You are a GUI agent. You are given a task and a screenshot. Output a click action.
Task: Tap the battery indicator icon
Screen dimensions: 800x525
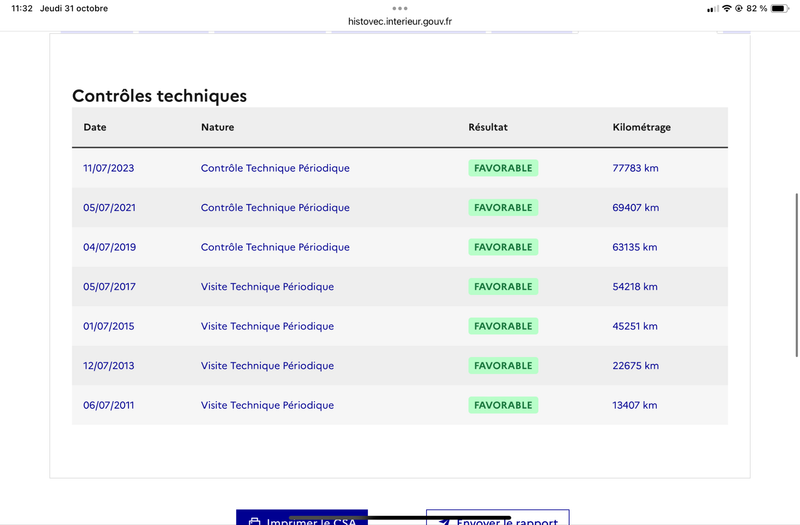[780, 8]
